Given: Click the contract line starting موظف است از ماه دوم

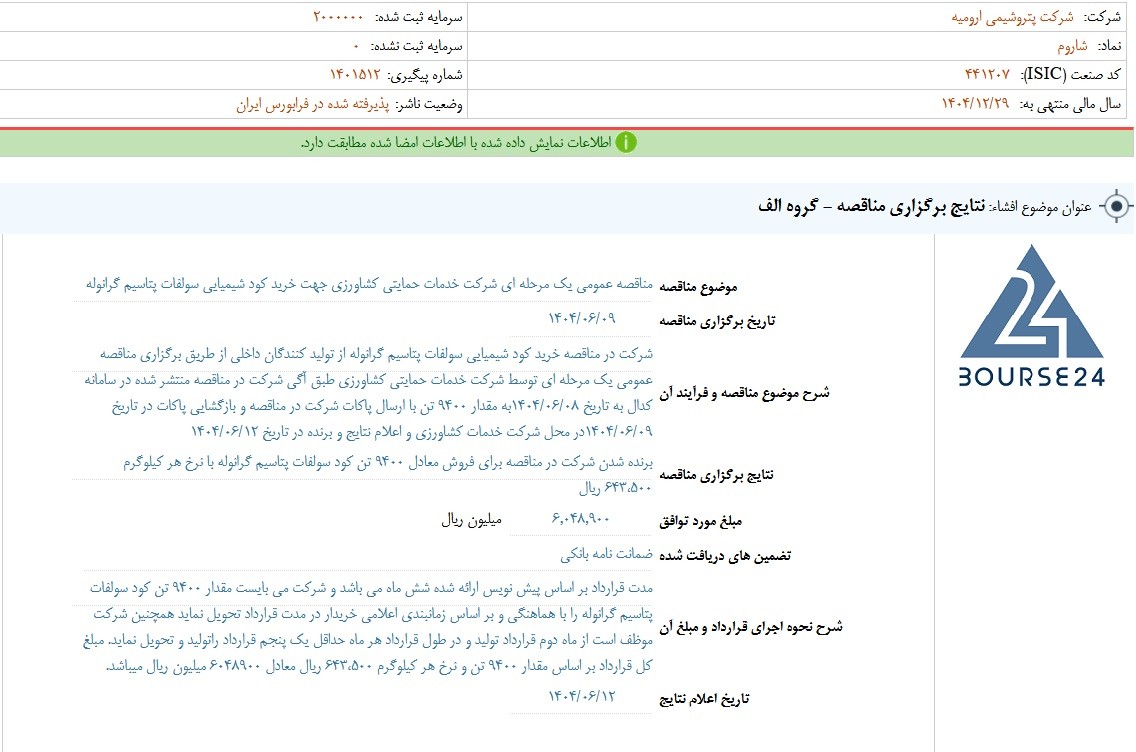Looking at the screenshot, I should tap(368, 640).
